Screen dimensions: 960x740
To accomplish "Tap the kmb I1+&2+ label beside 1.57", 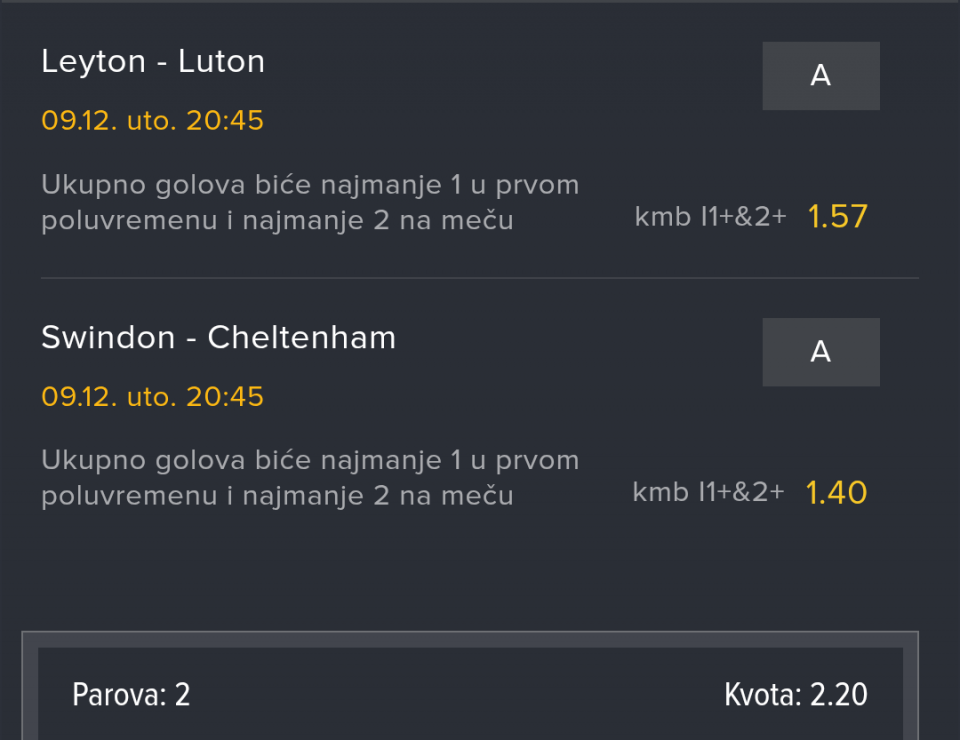I will coord(710,216).
